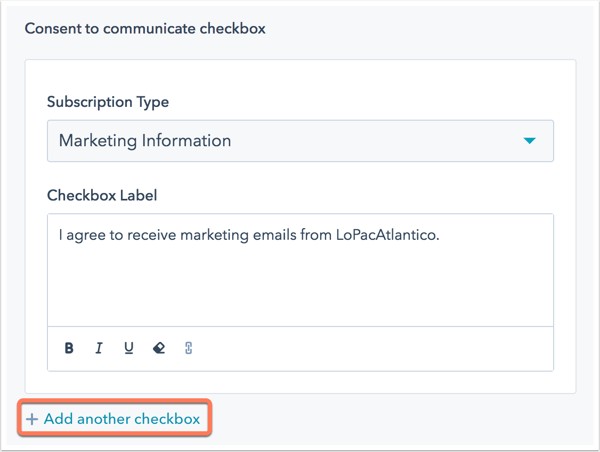Underline the checkbox label text

click(129, 348)
